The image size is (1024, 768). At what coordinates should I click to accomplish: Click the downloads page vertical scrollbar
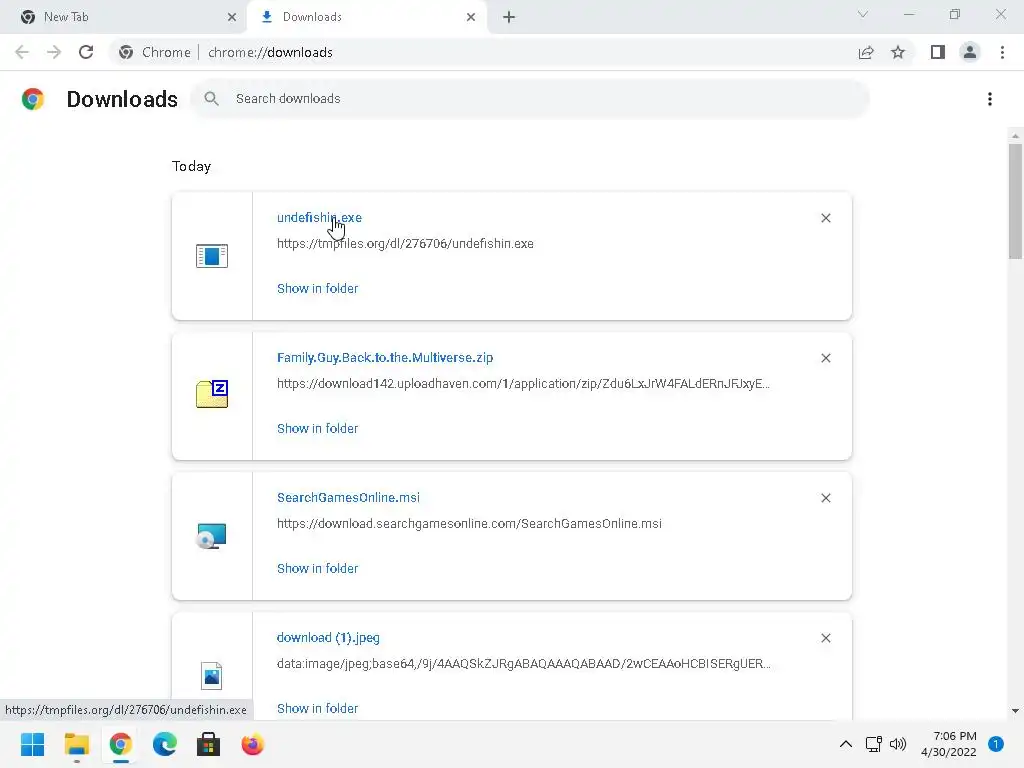pyautogui.click(x=1015, y=200)
